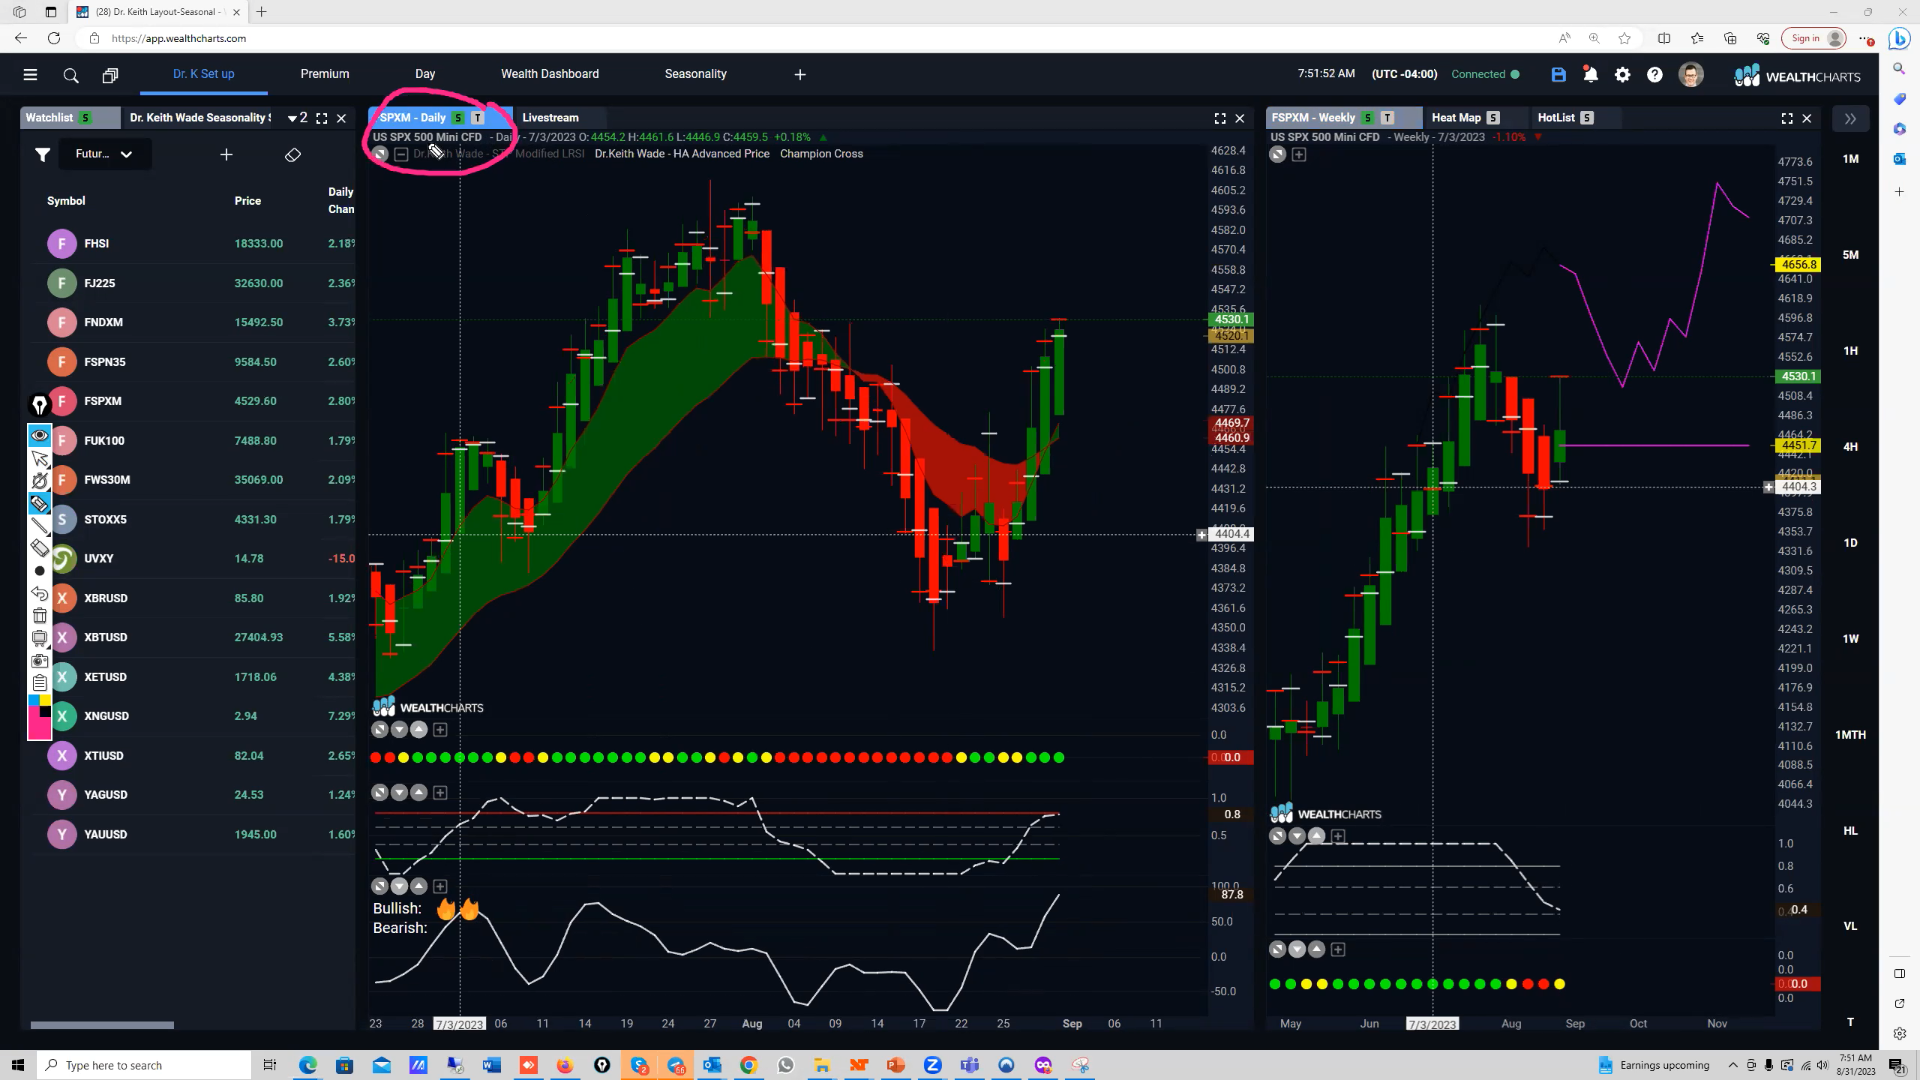Switch to the Day workspace tab

point(425,74)
